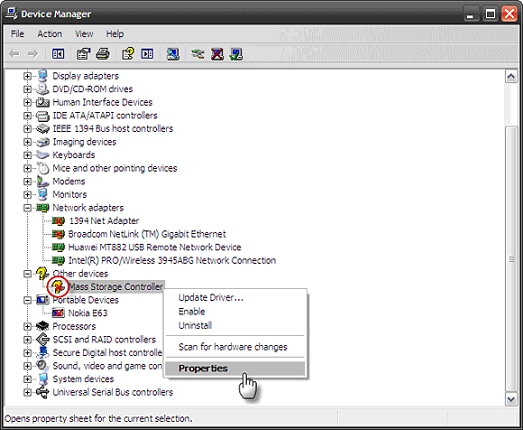Image resolution: width=523 pixels, height=430 pixels.
Task: Click the Update Driver toolbar icon
Action: pyautogui.click(x=198, y=54)
